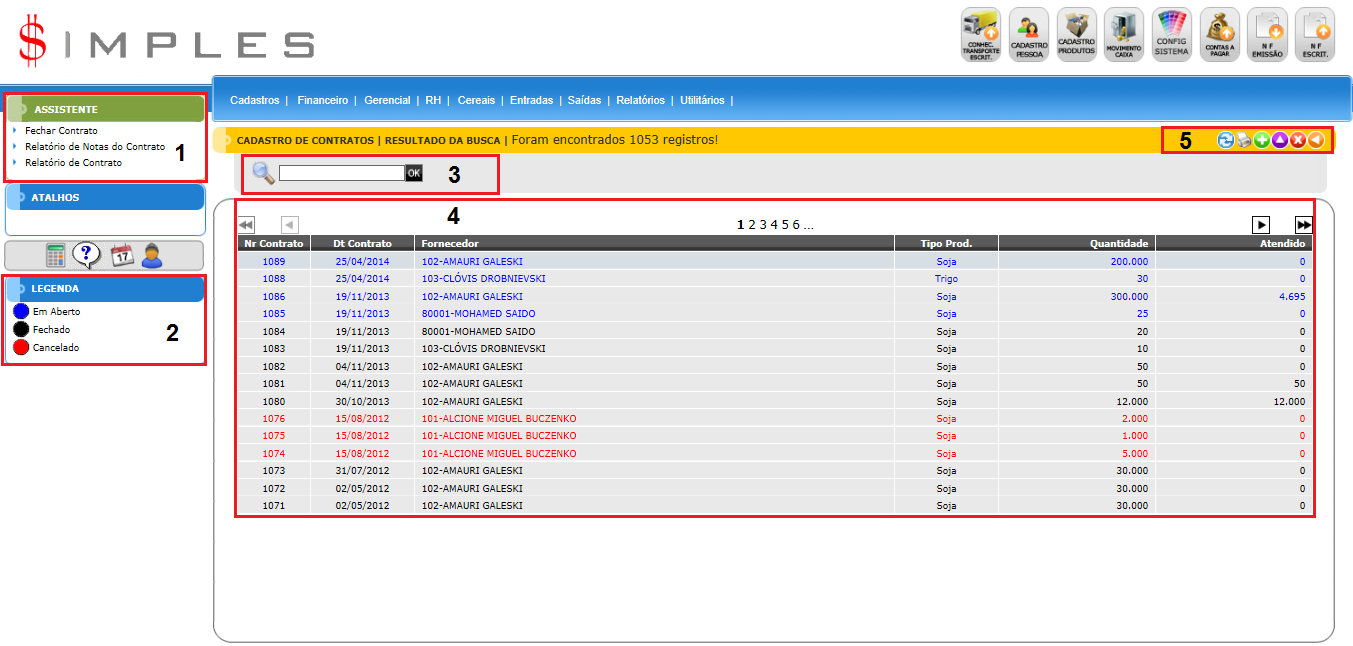Viewport: 1353px width, 646px height.
Task: Open the calendar icon in the sidebar
Action: click(121, 256)
